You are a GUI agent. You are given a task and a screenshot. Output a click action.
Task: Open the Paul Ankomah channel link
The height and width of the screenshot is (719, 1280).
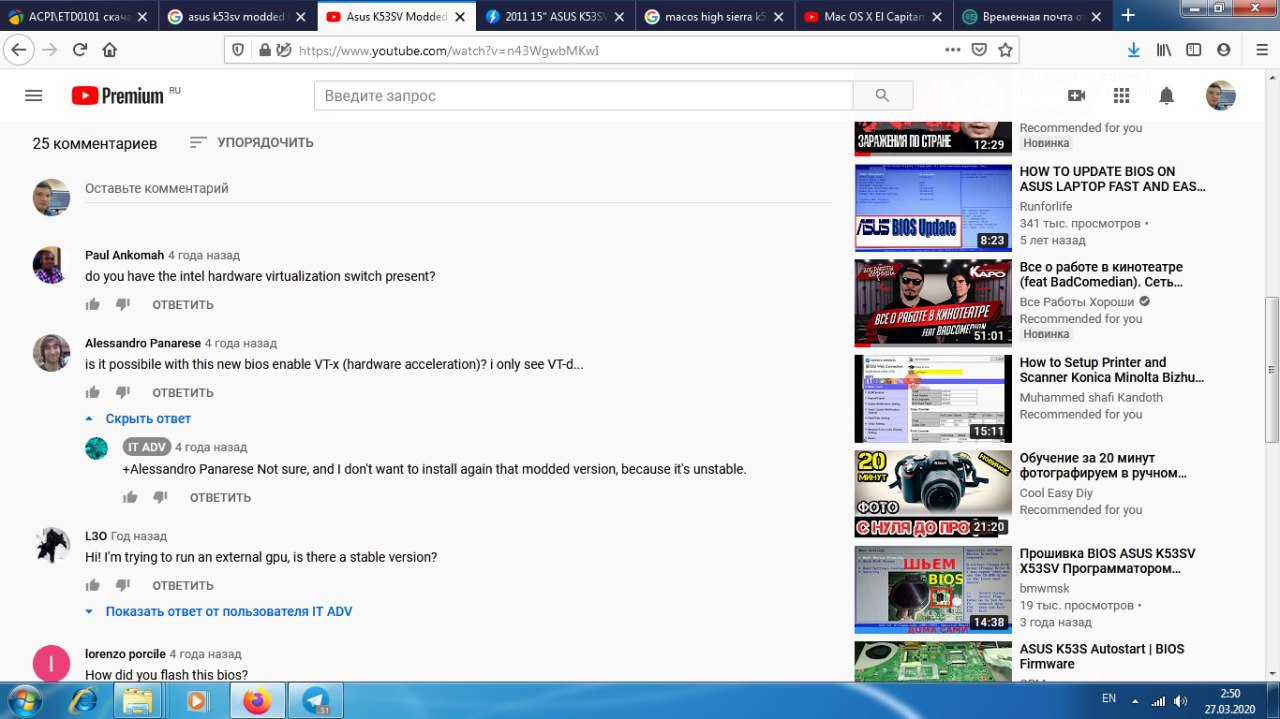pos(124,255)
